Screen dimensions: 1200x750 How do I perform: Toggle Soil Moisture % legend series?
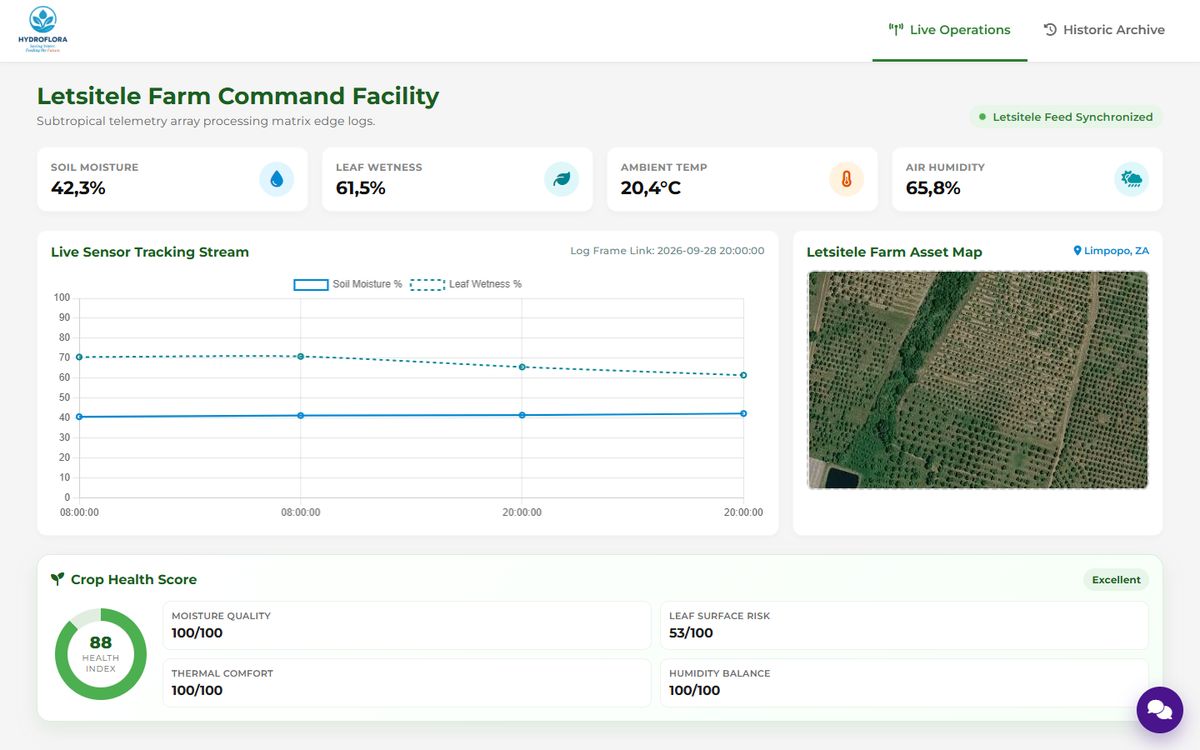pos(348,284)
